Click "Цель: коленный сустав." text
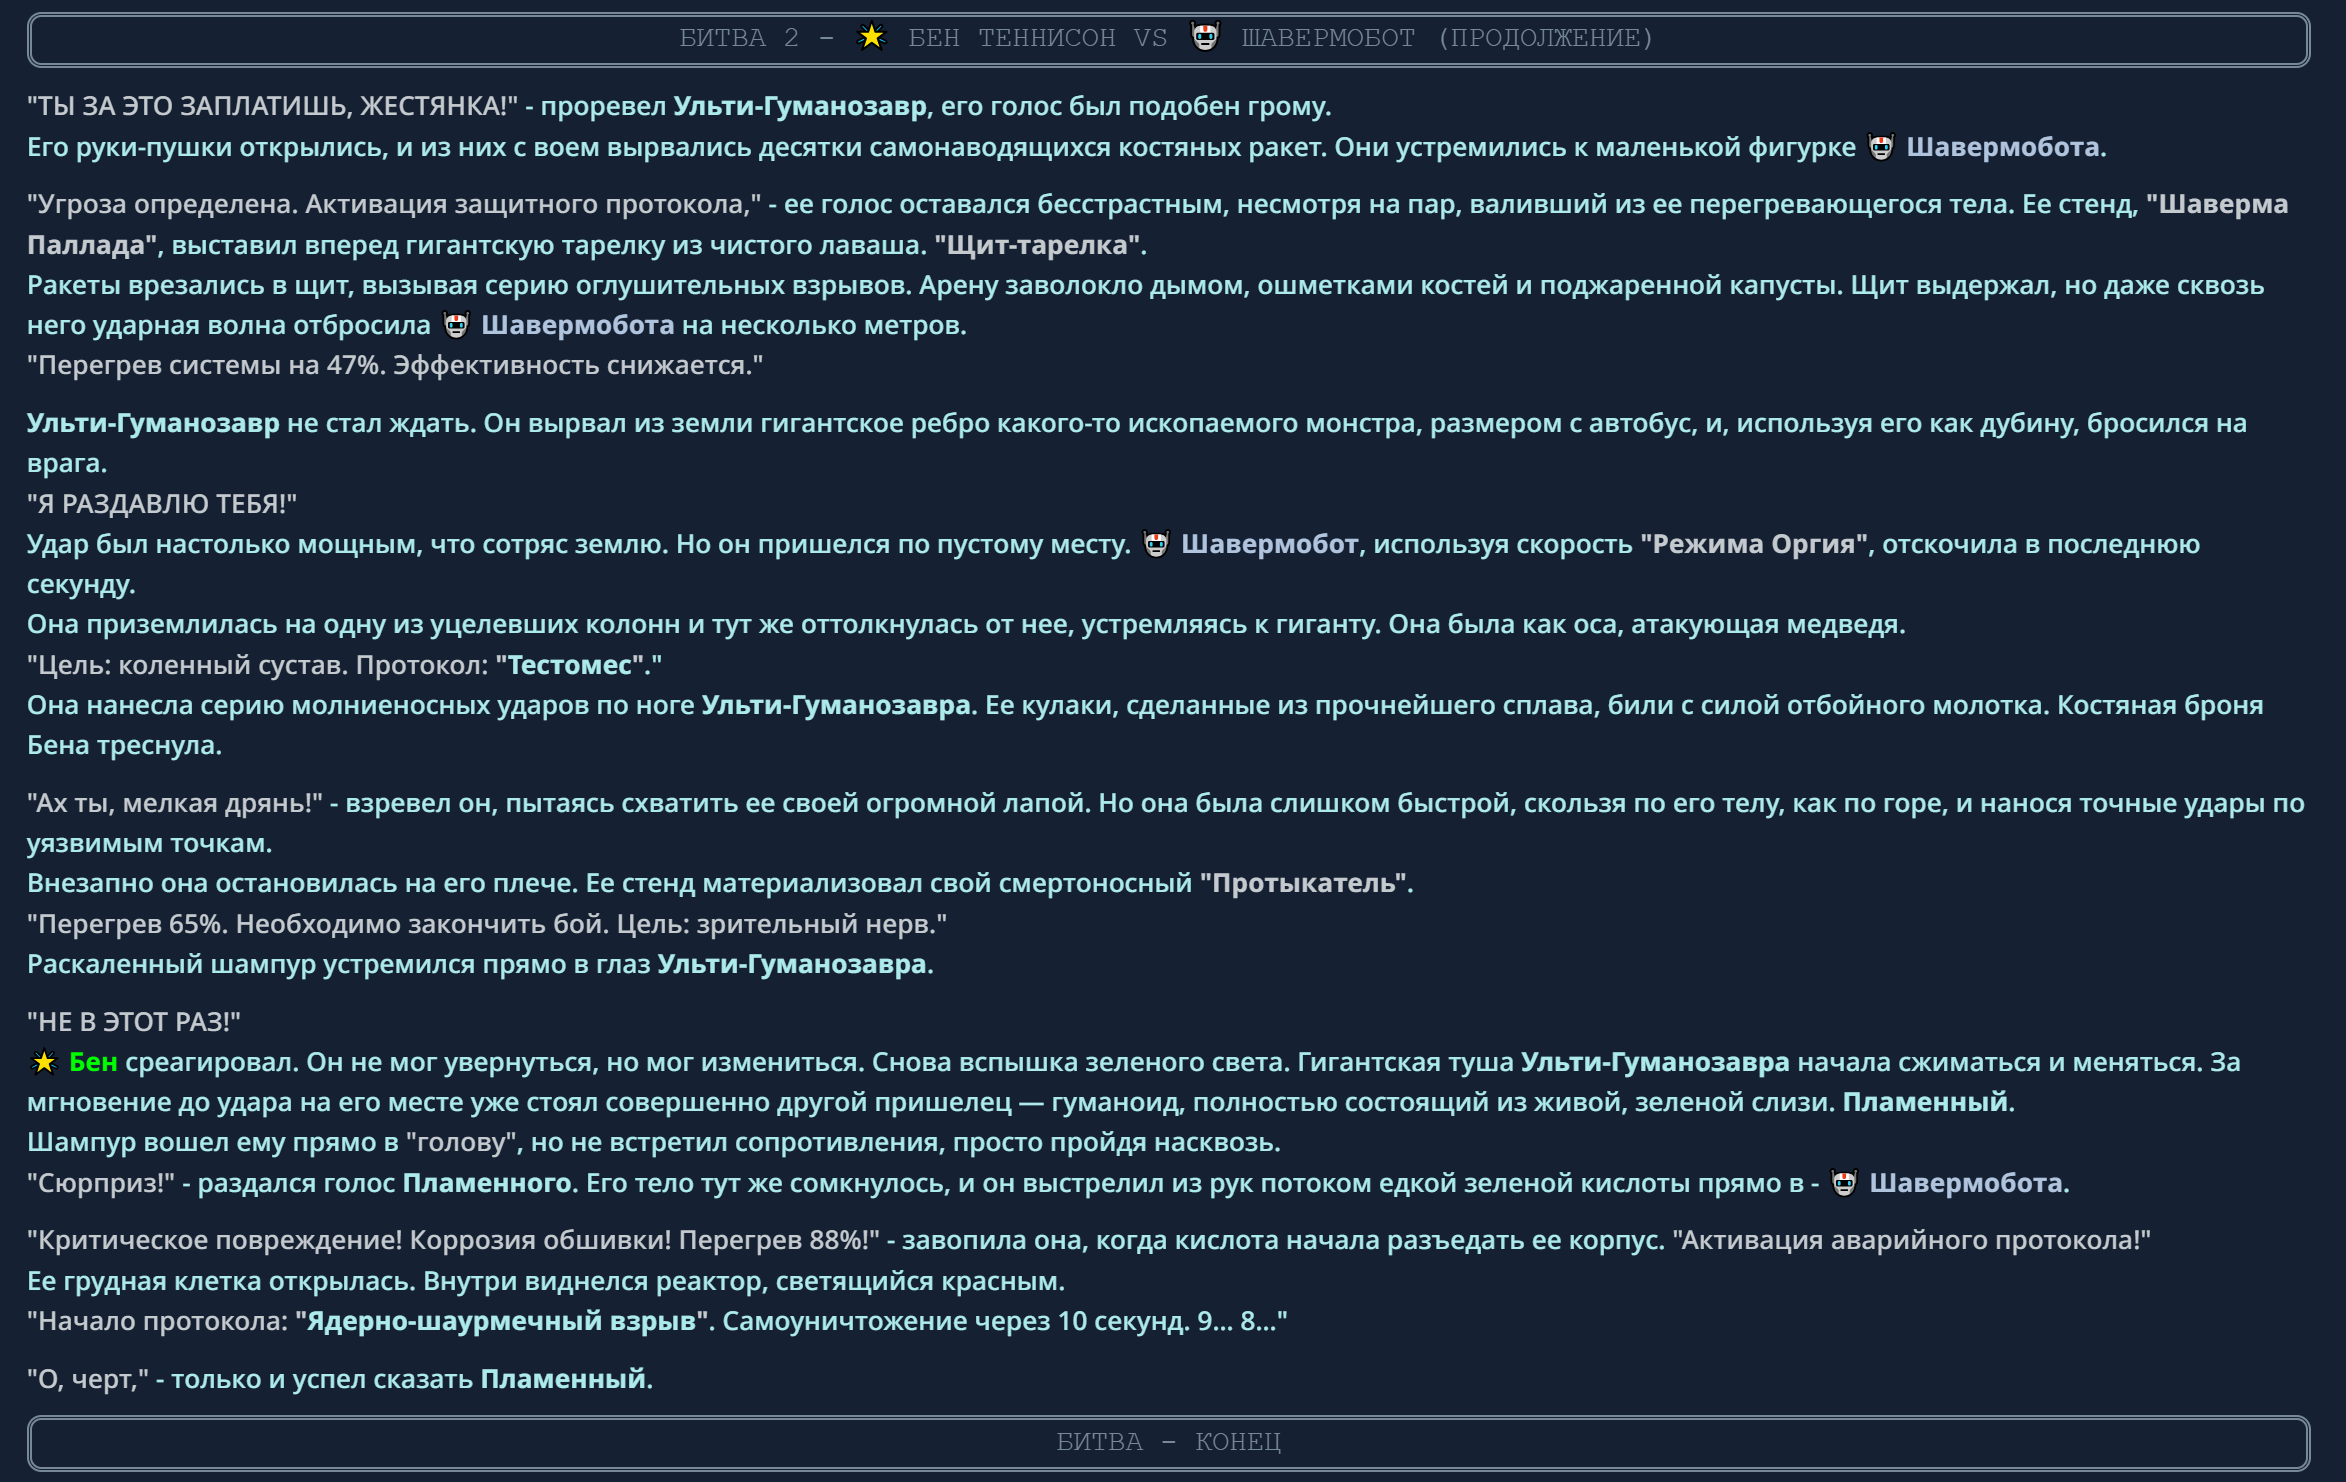Viewport: 2346px width, 1482px height. click(193, 665)
